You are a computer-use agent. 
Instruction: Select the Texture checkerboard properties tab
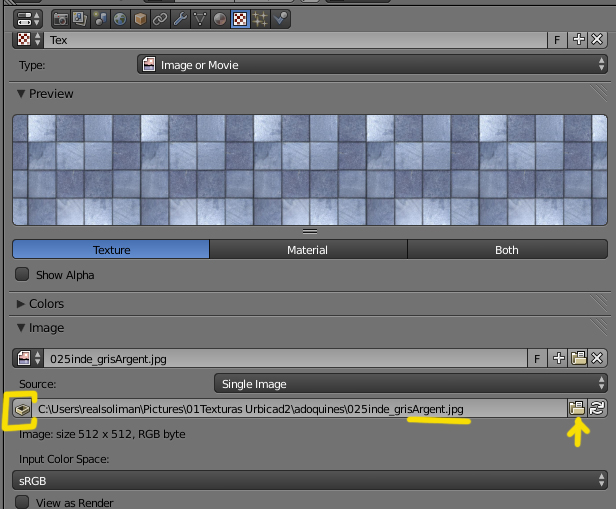coord(240,19)
